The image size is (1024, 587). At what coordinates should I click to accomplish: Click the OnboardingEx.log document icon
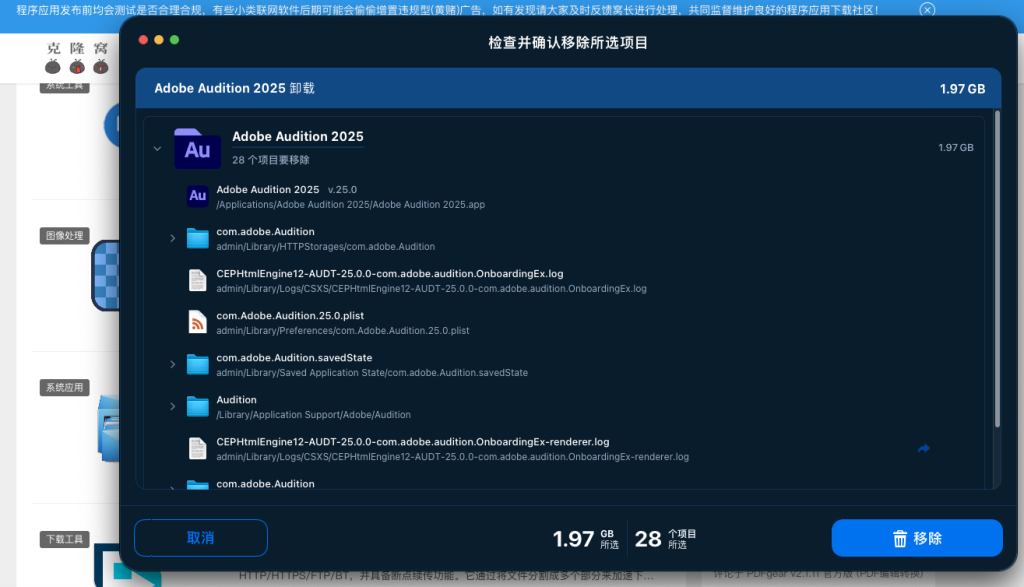197,280
